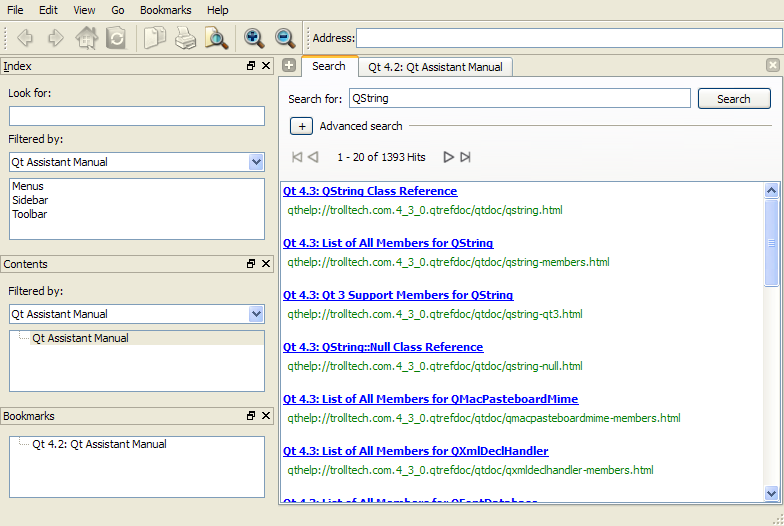The height and width of the screenshot is (526, 784).
Task: Go back with the left arrow toolbar icon
Action: pos(25,38)
